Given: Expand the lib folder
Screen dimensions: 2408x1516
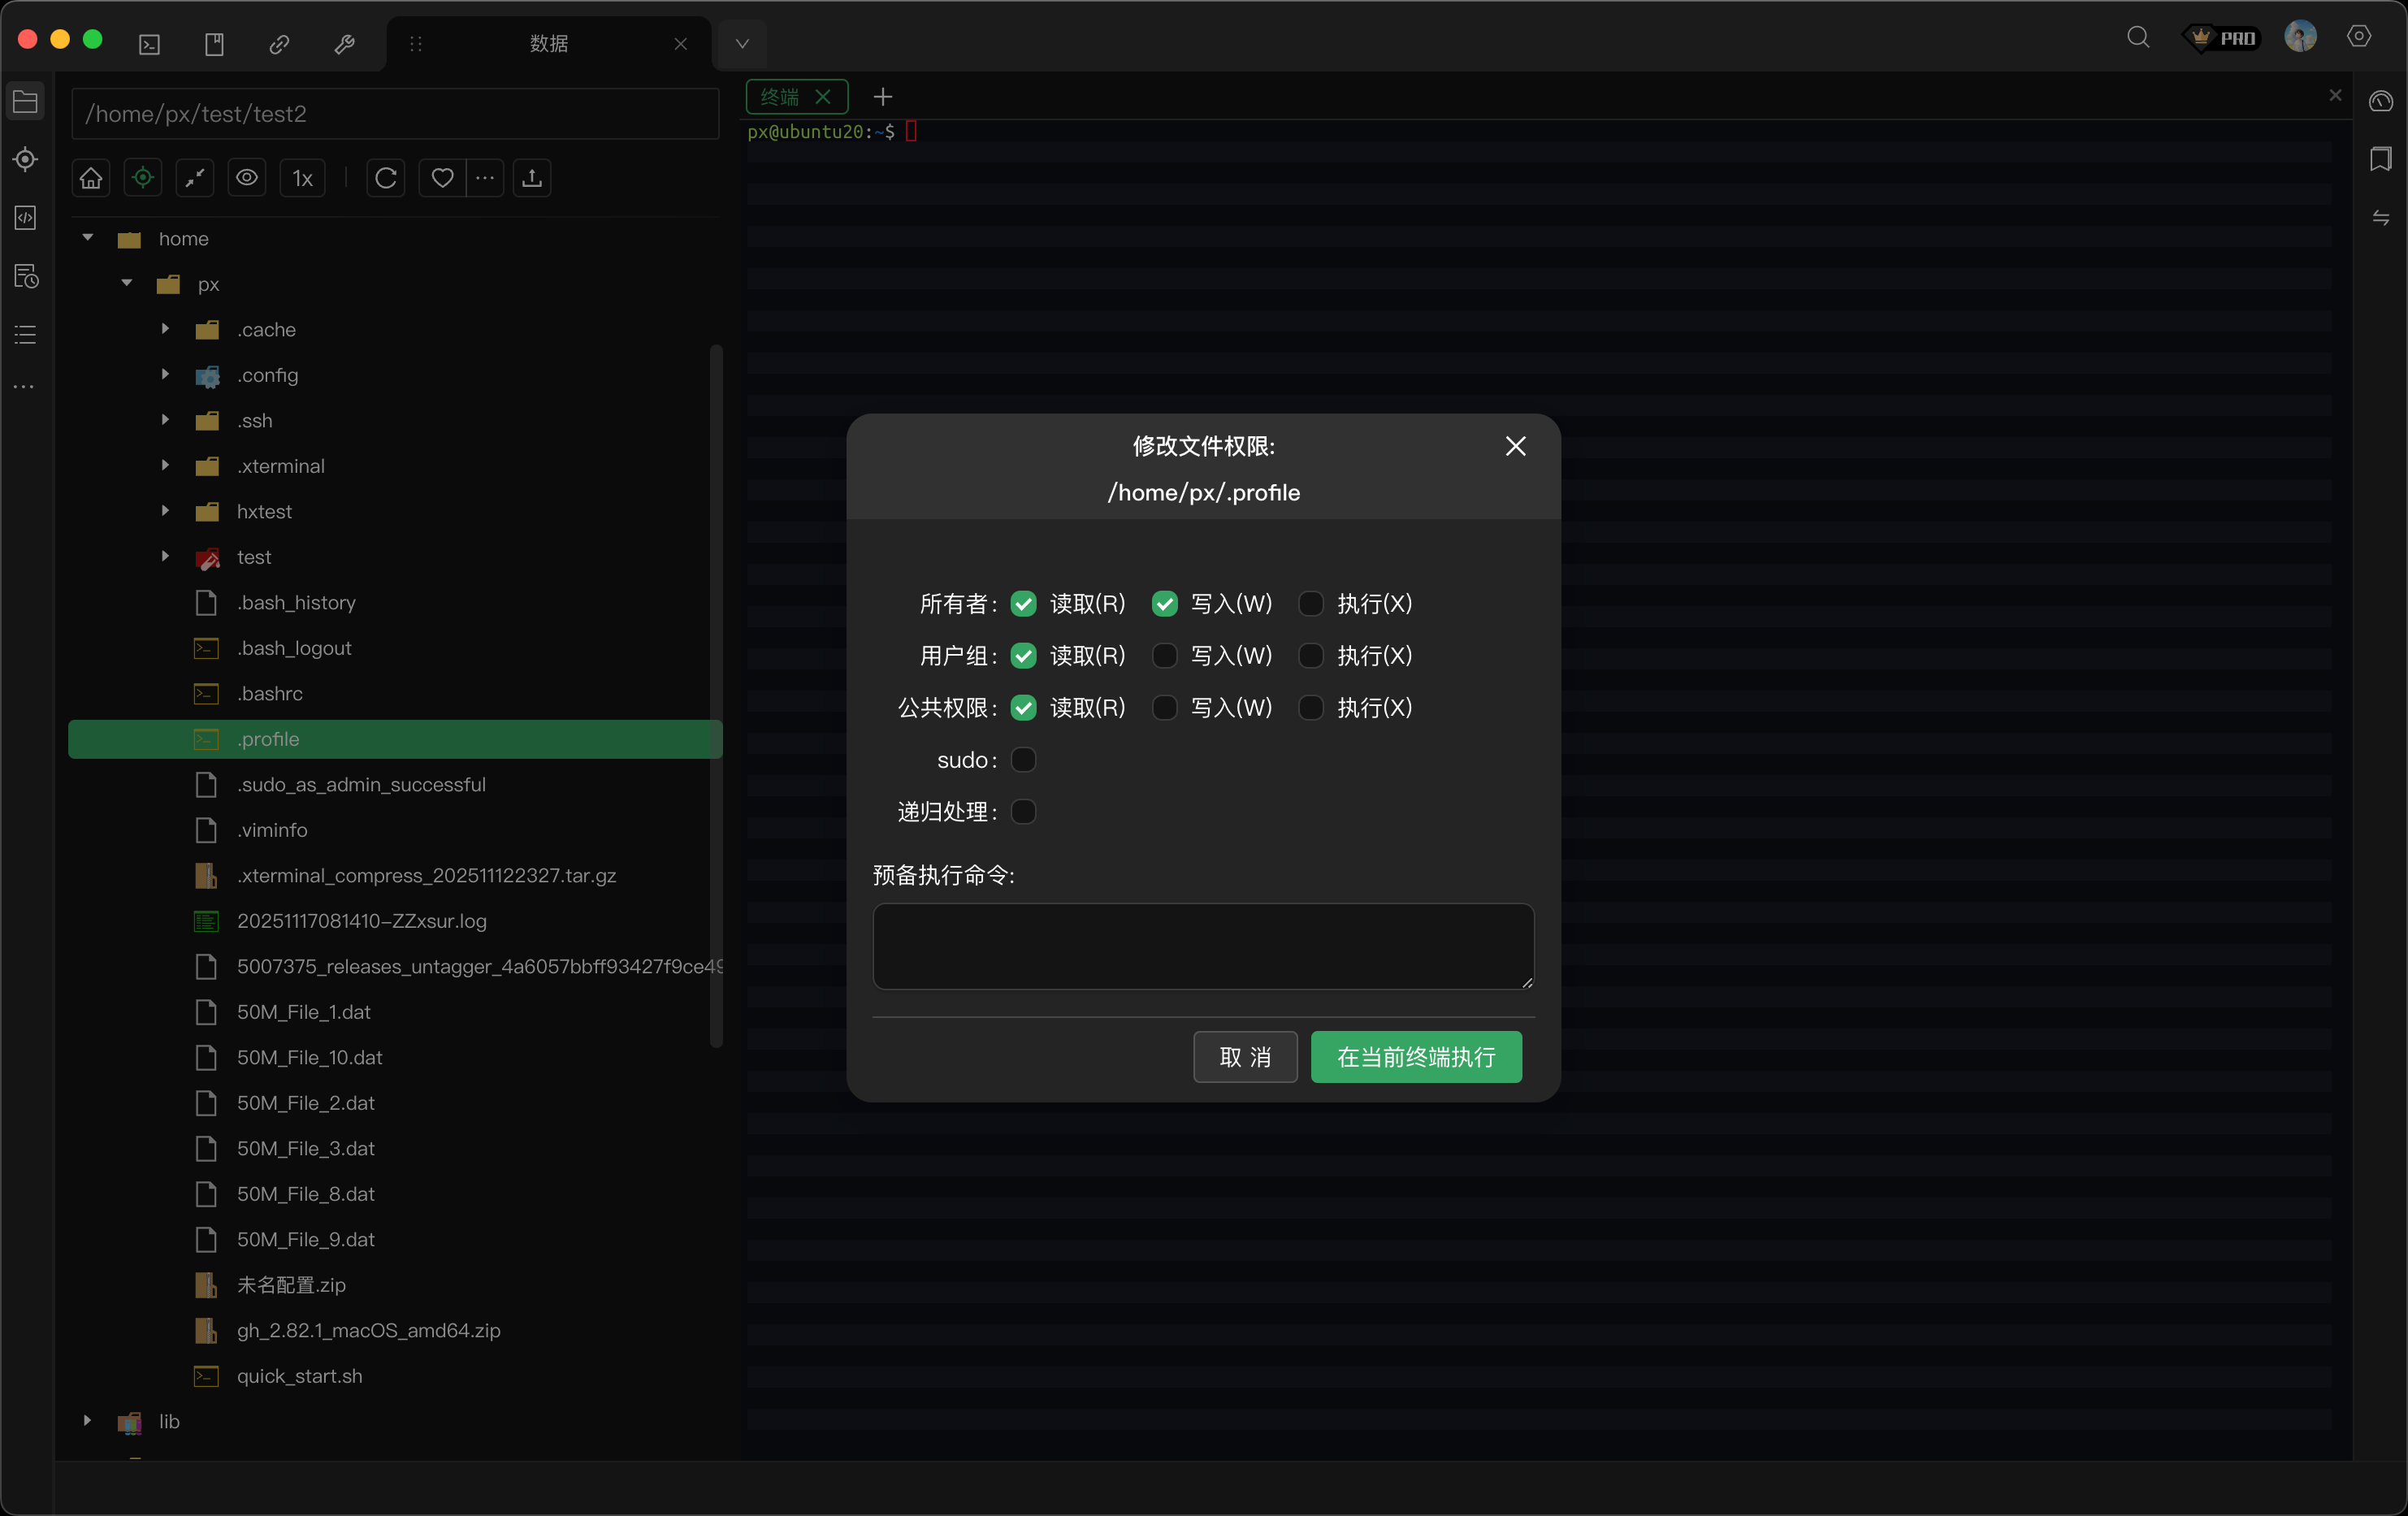Looking at the screenshot, I should point(87,1421).
